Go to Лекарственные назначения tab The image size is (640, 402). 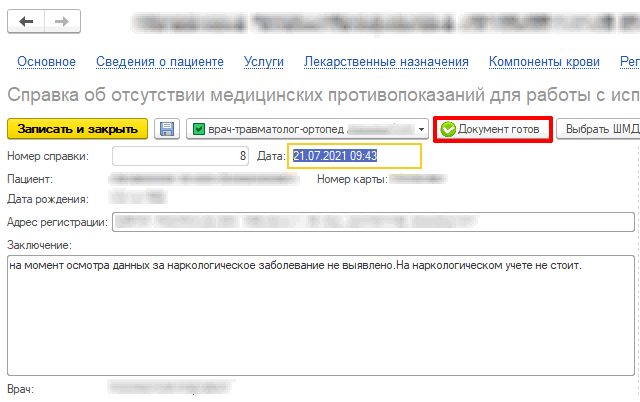click(x=386, y=62)
